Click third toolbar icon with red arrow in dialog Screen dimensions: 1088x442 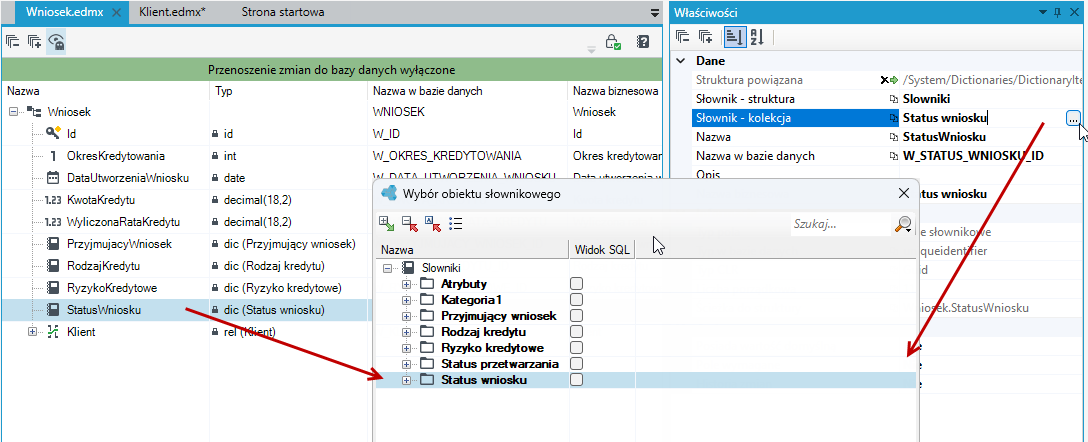pyautogui.click(x=432, y=223)
